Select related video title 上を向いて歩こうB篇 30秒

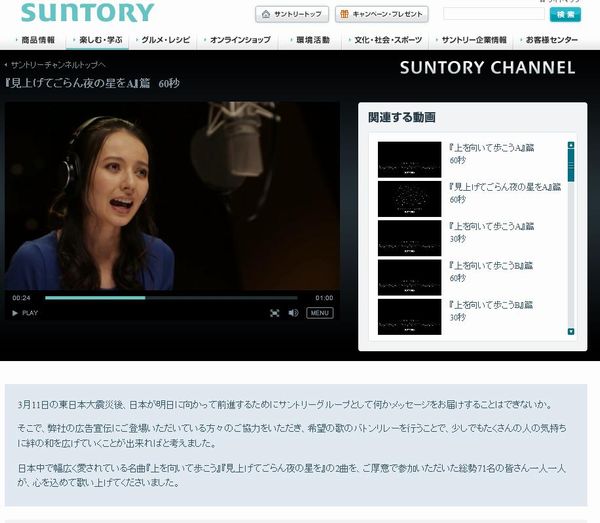tap(491, 311)
